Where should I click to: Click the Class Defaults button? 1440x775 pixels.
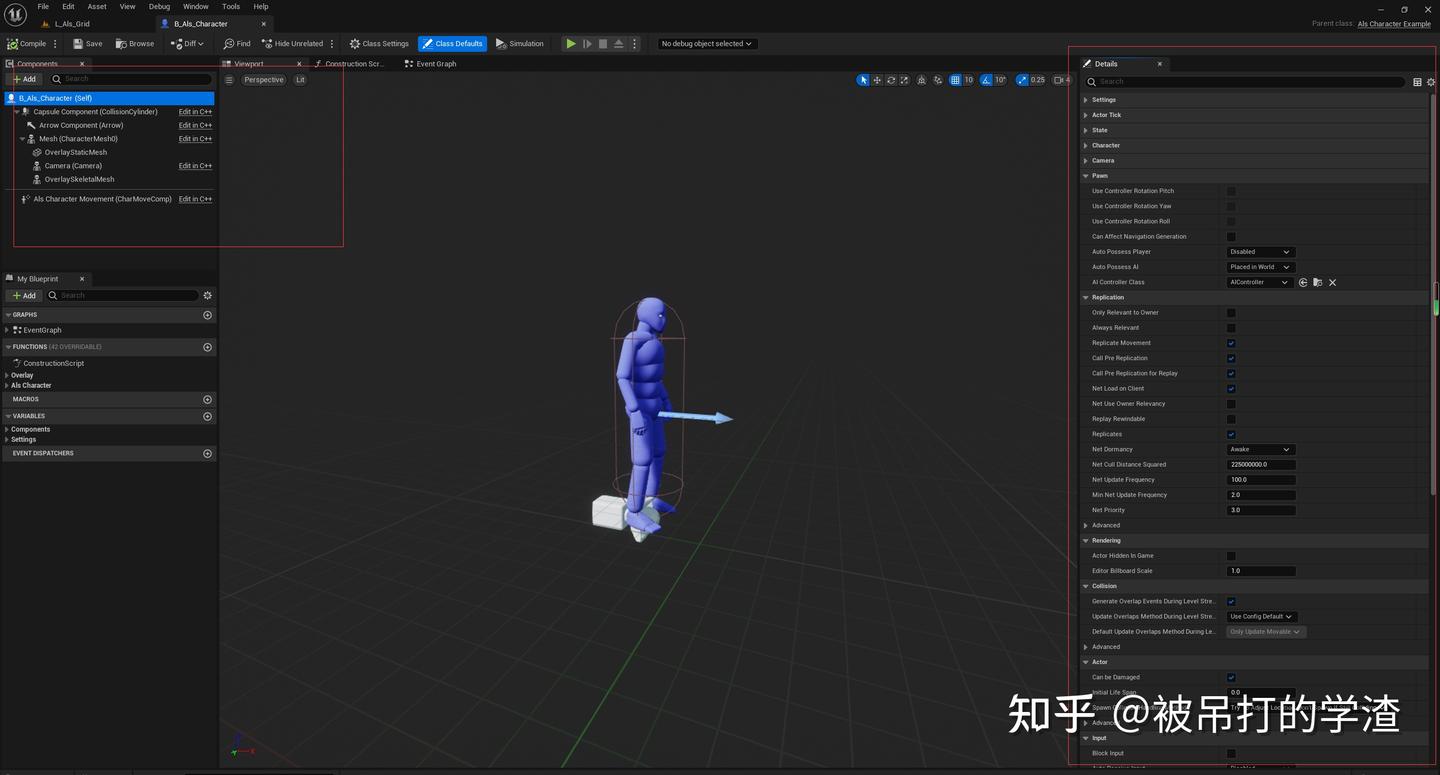(452, 43)
